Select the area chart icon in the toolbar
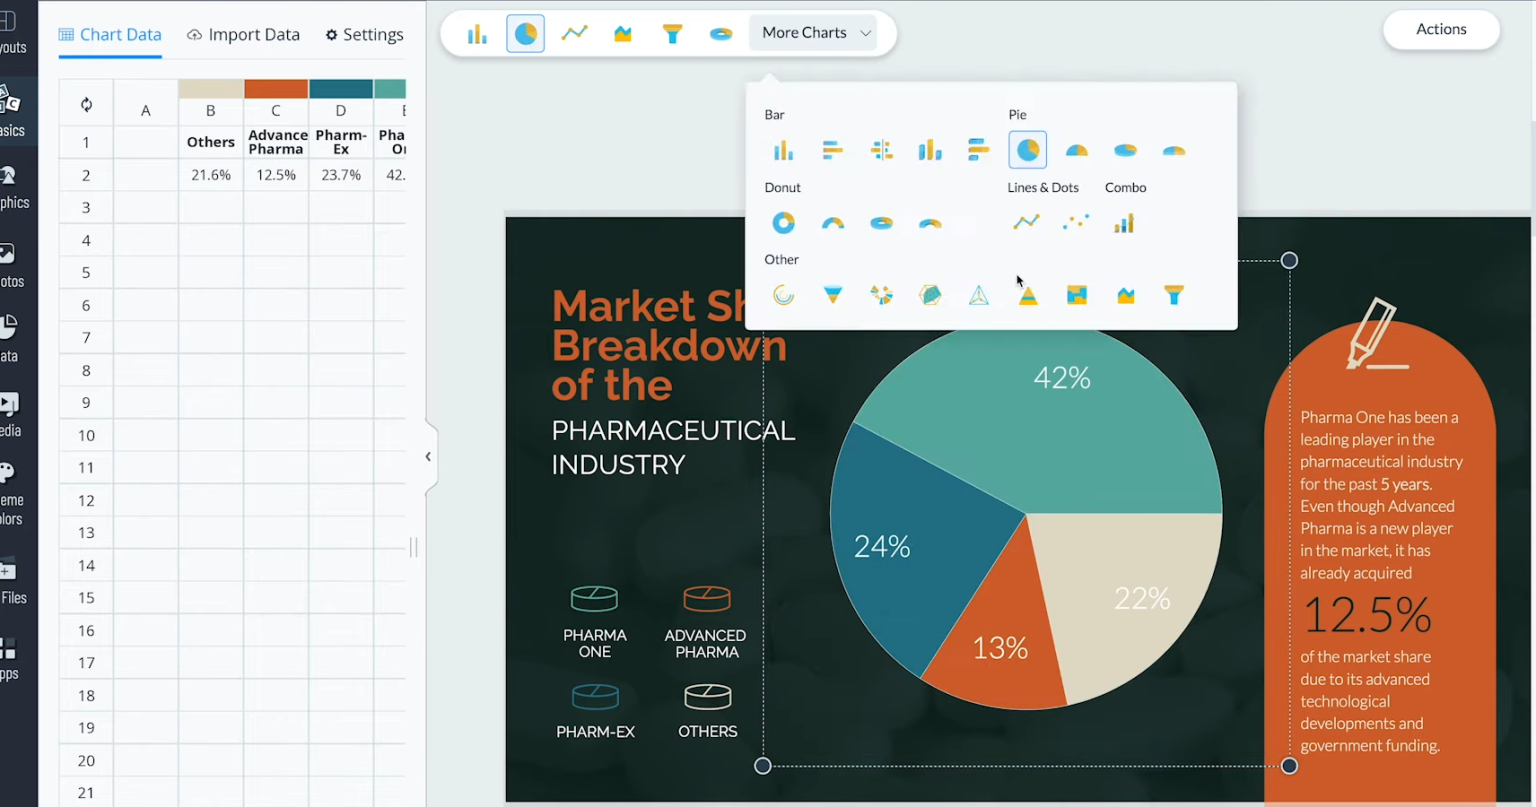This screenshot has width=1536, height=807. point(623,33)
